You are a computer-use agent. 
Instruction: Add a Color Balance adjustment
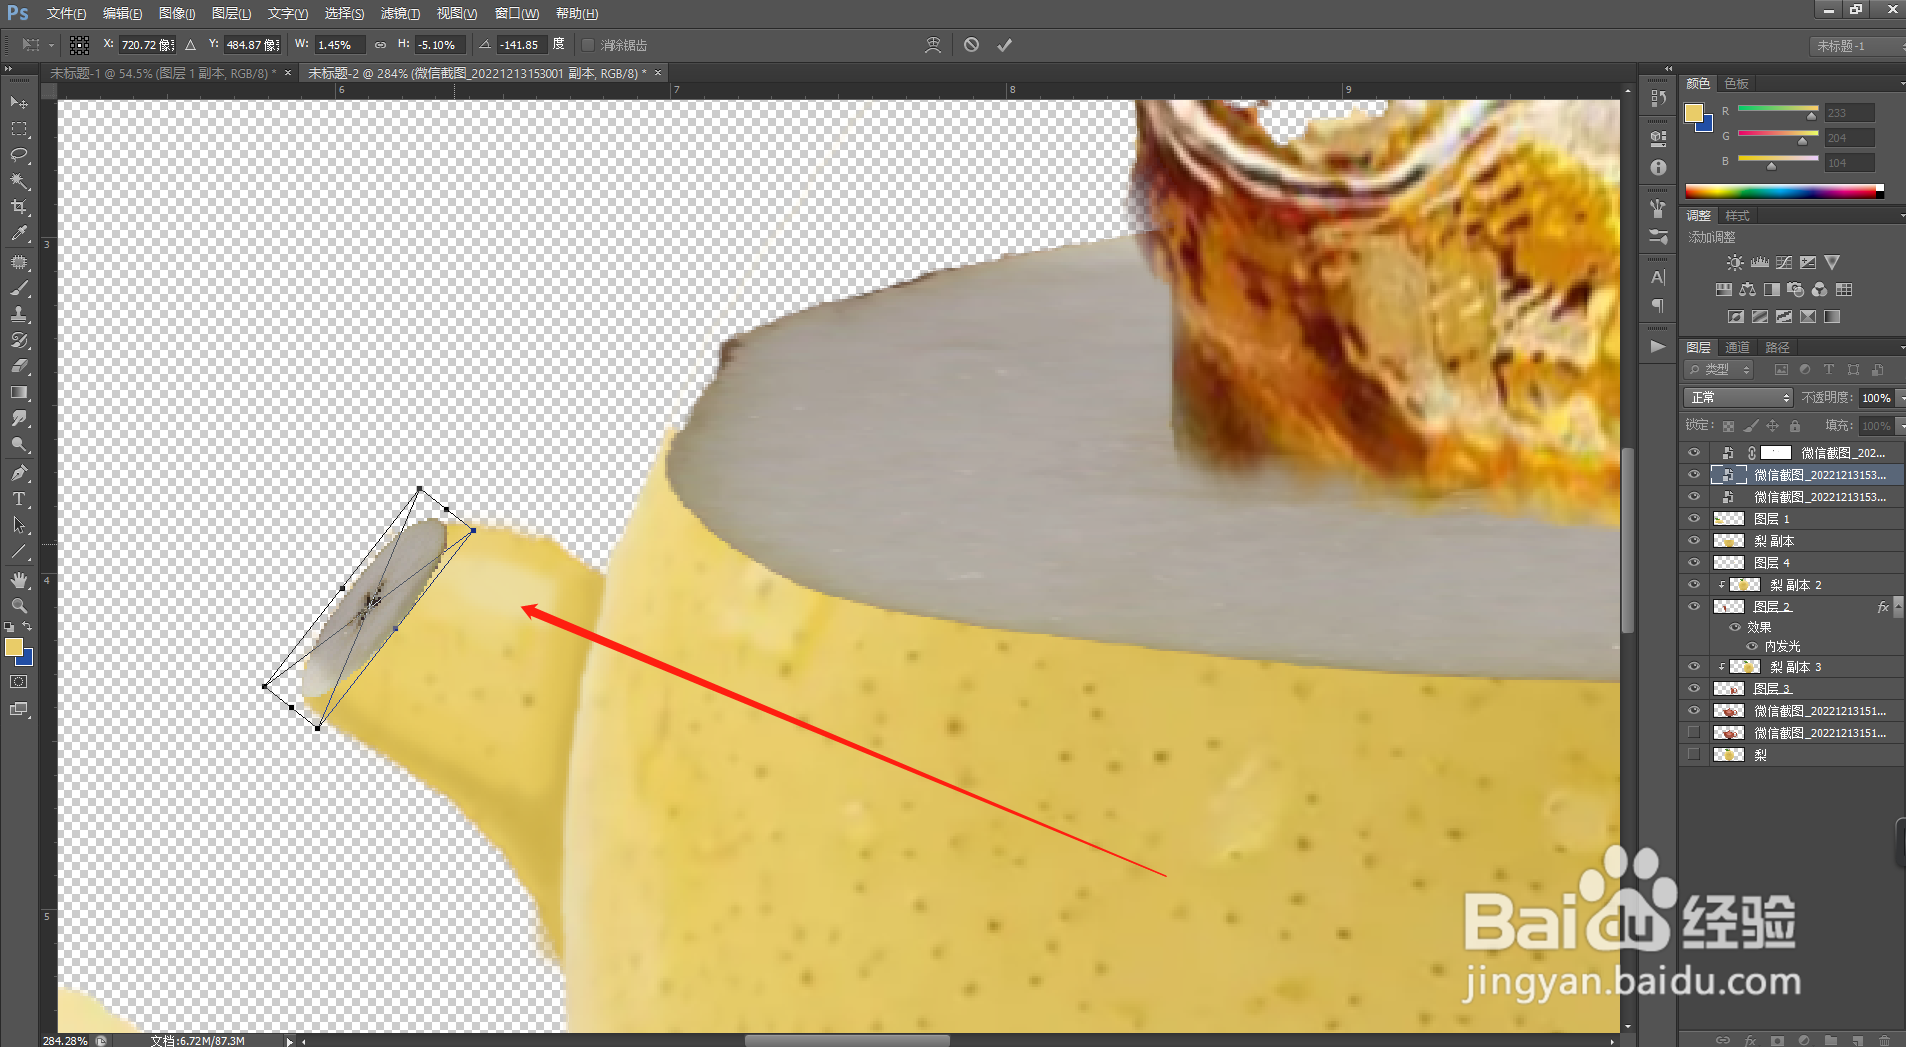pyautogui.click(x=1747, y=289)
